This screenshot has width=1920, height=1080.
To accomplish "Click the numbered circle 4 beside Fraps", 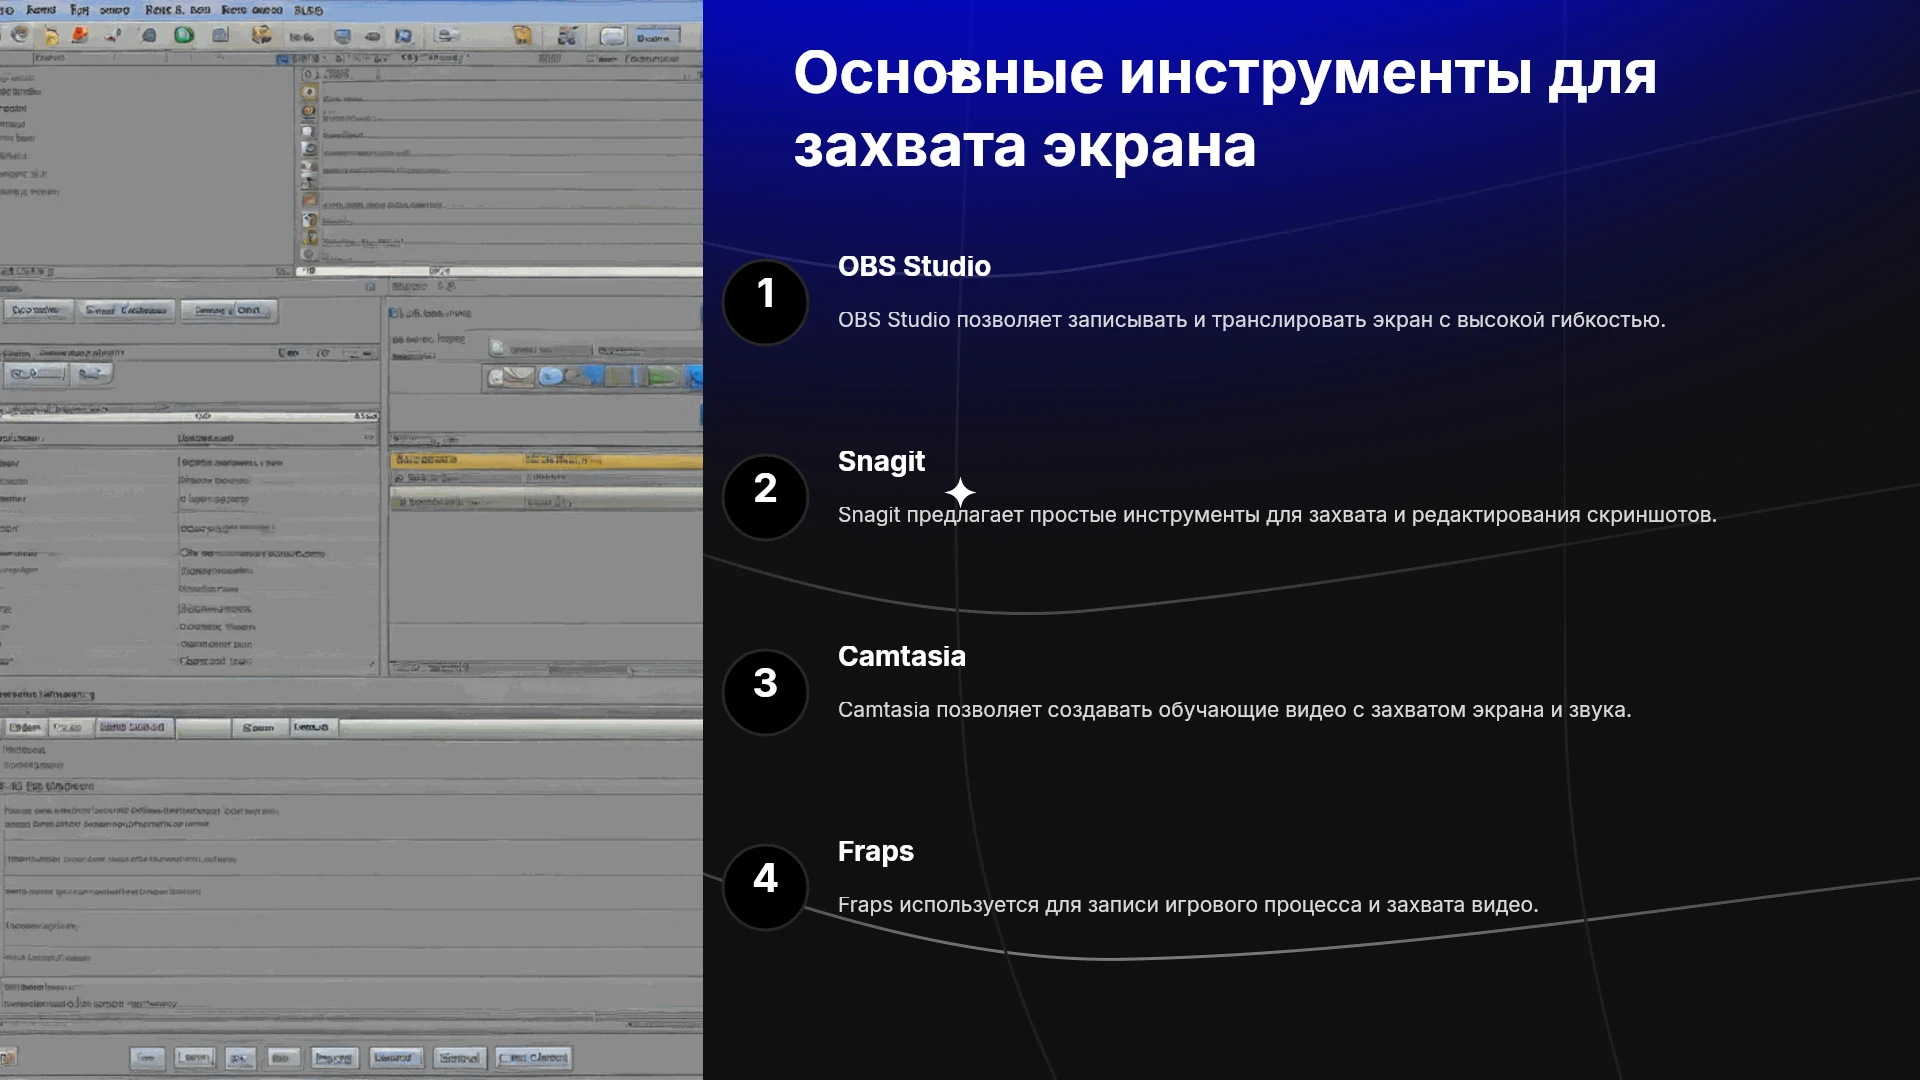I will 765,888.
